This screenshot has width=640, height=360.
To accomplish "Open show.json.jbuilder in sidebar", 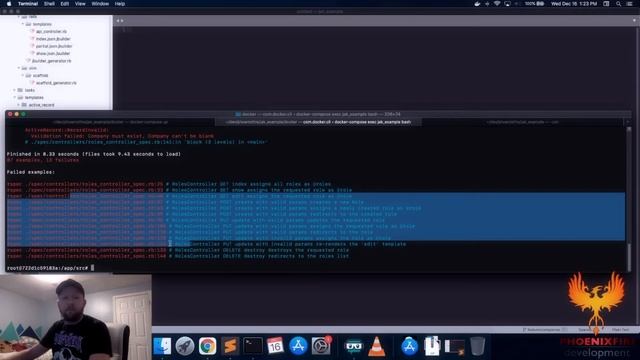I will click(x=53, y=53).
